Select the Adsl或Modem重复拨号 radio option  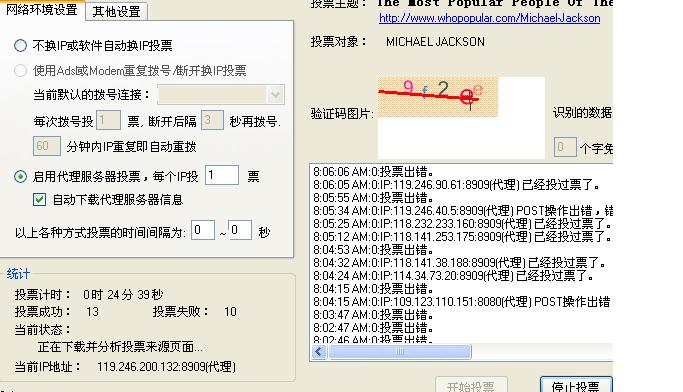tap(20, 71)
